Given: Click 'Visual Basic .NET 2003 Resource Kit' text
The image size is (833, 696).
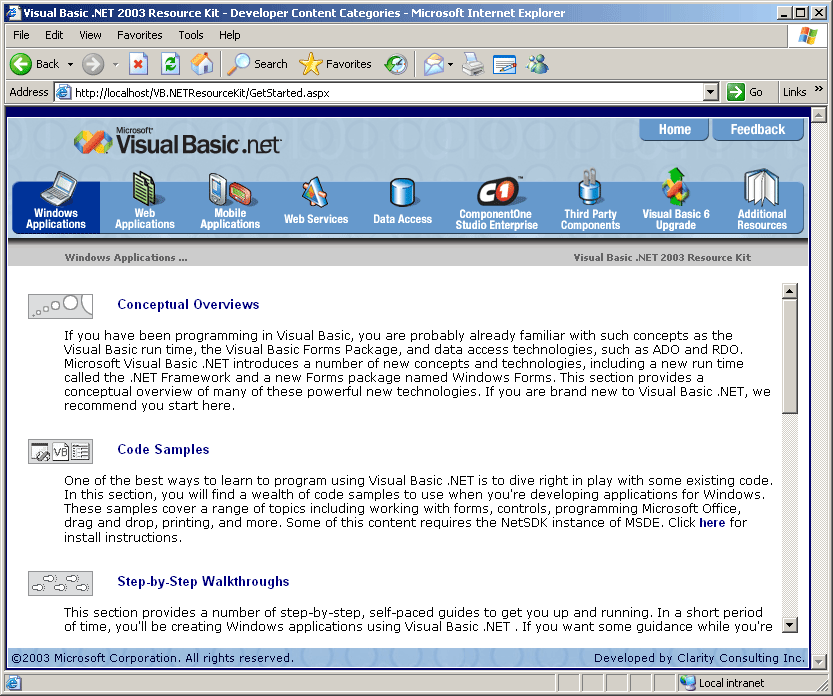Looking at the screenshot, I should (662, 258).
